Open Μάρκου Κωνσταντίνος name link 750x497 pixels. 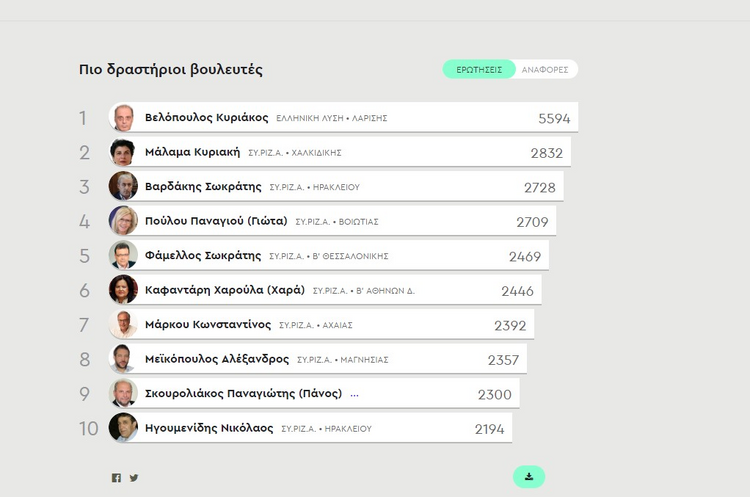[x=208, y=324]
